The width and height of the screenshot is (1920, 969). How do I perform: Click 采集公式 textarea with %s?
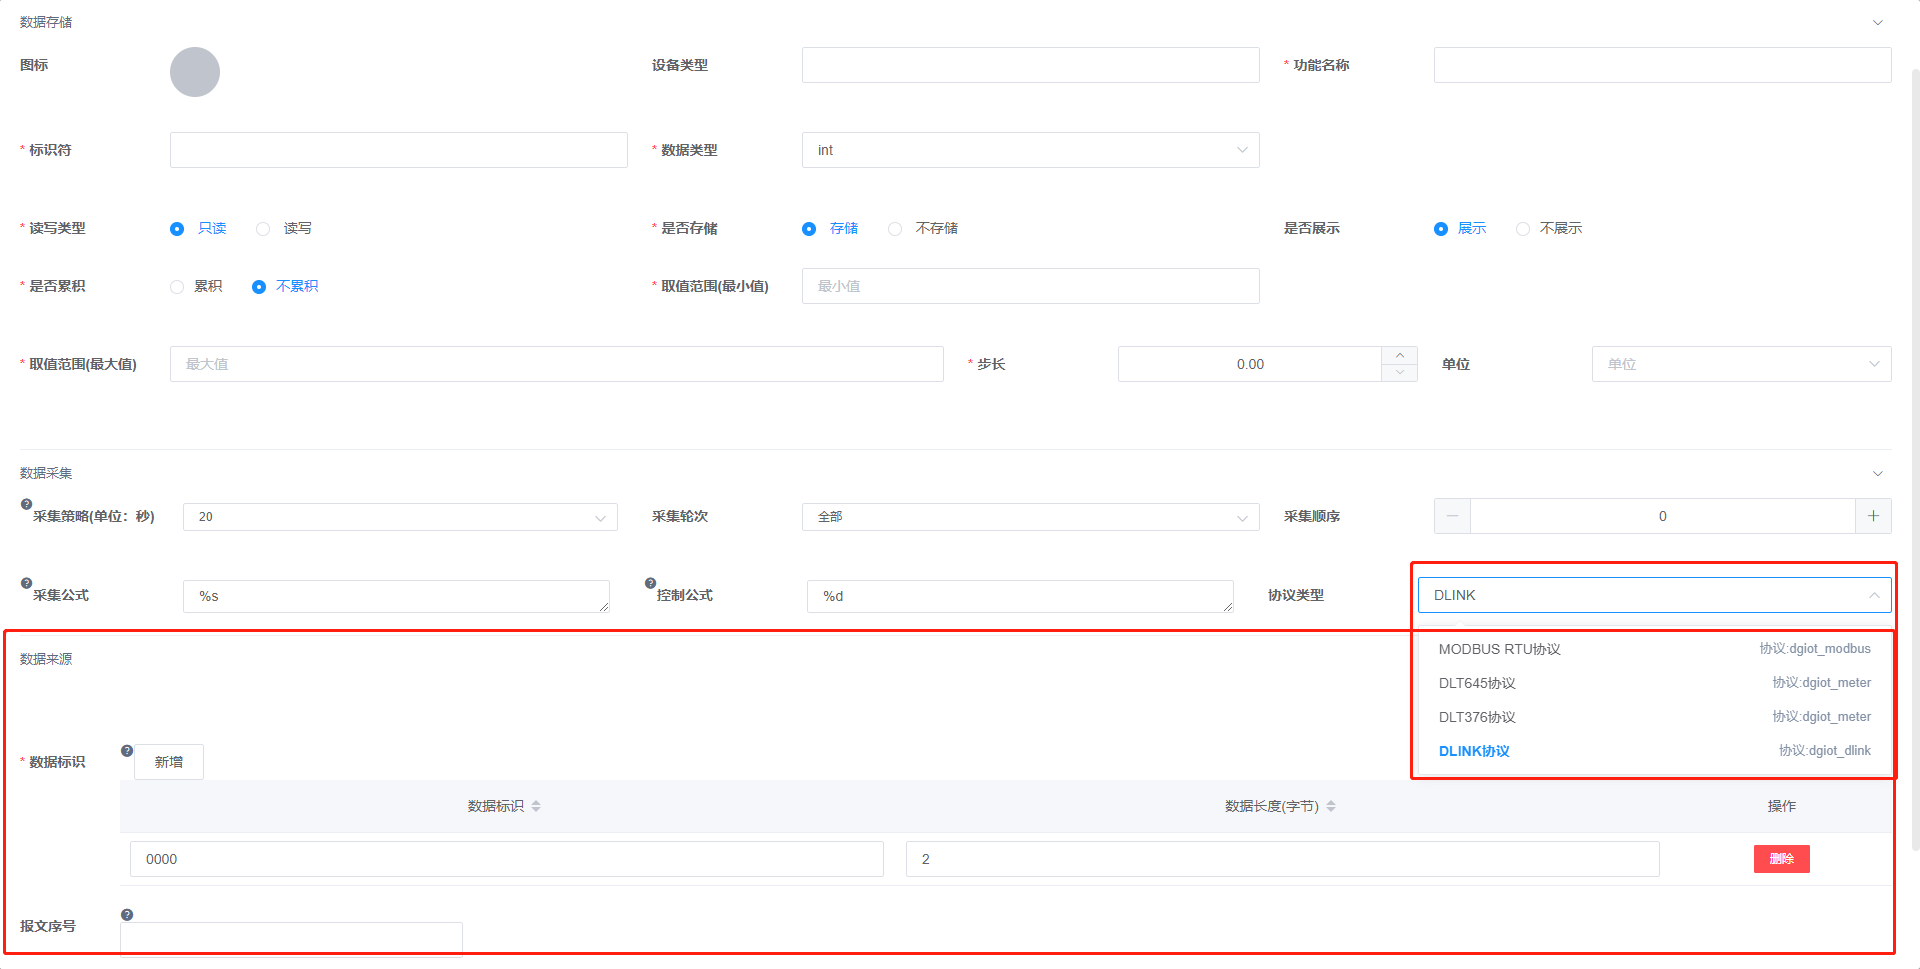click(x=396, y=596)
